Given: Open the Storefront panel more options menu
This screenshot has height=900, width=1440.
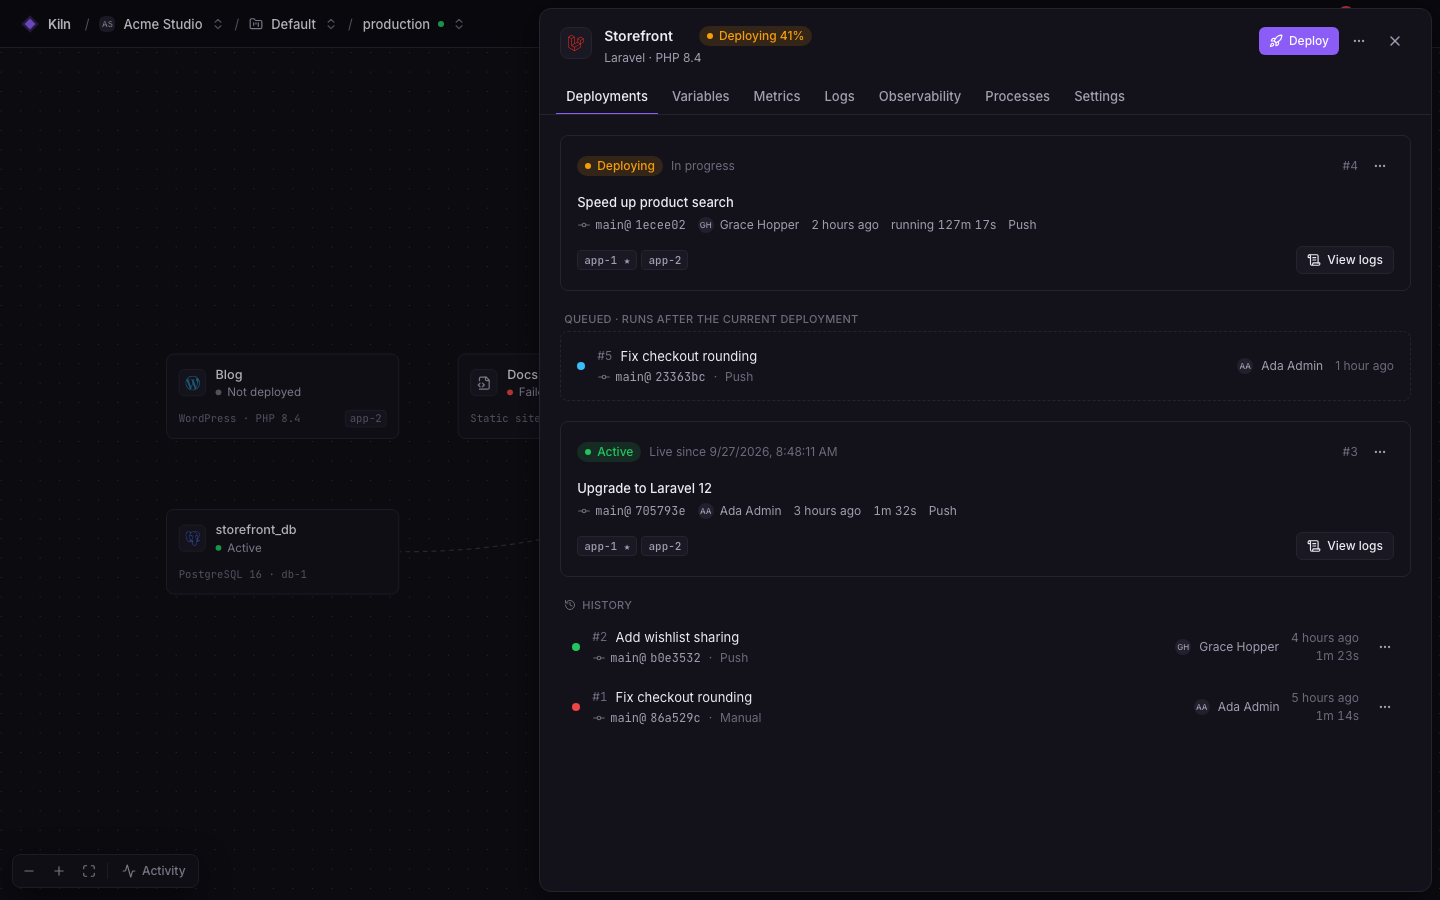Looking at the screenshot, I should [1359, 41].
